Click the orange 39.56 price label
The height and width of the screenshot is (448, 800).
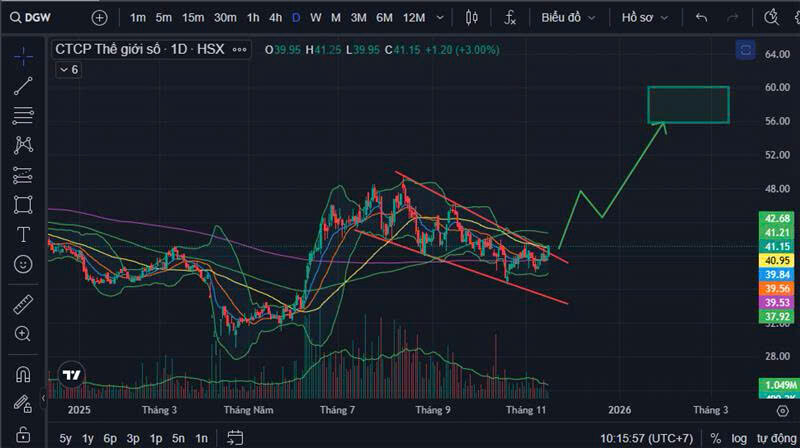click(777, 288)
